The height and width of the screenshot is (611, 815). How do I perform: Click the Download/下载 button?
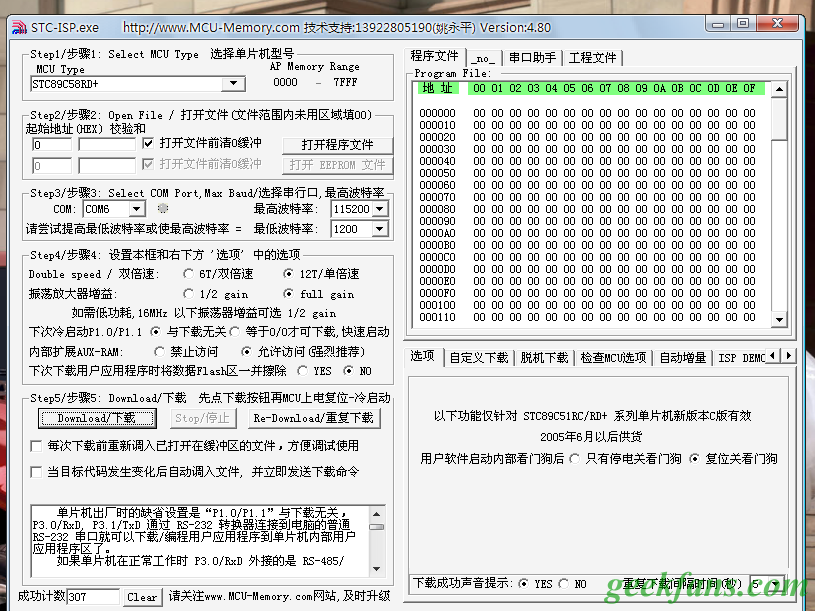tap(96, 418)
